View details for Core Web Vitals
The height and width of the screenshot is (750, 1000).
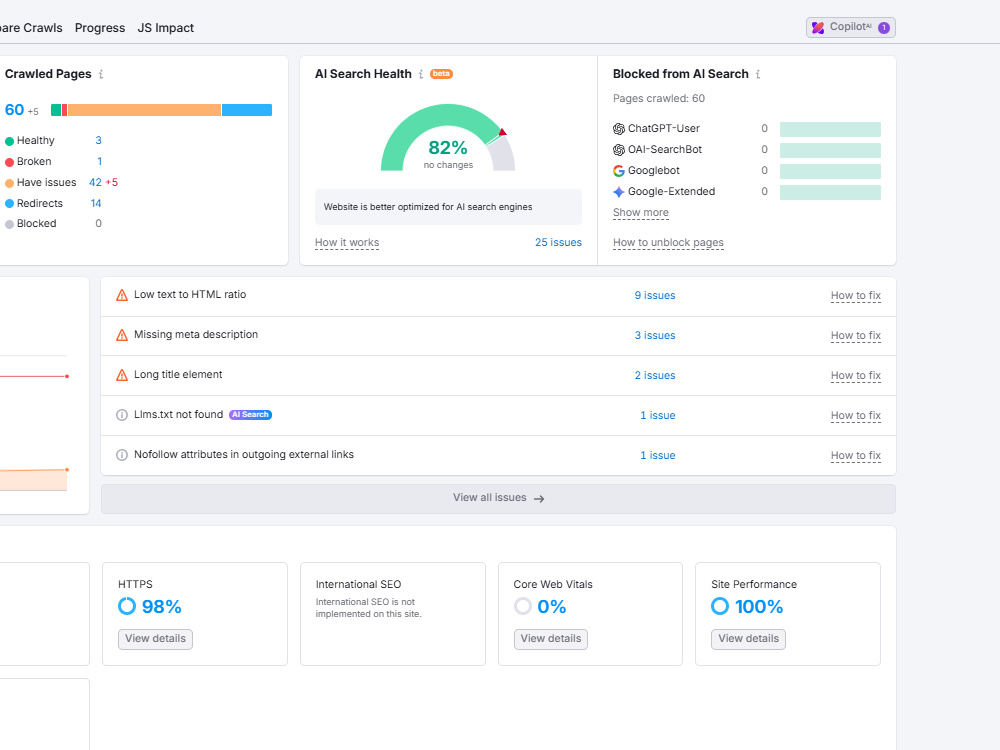tap(551, 639)
